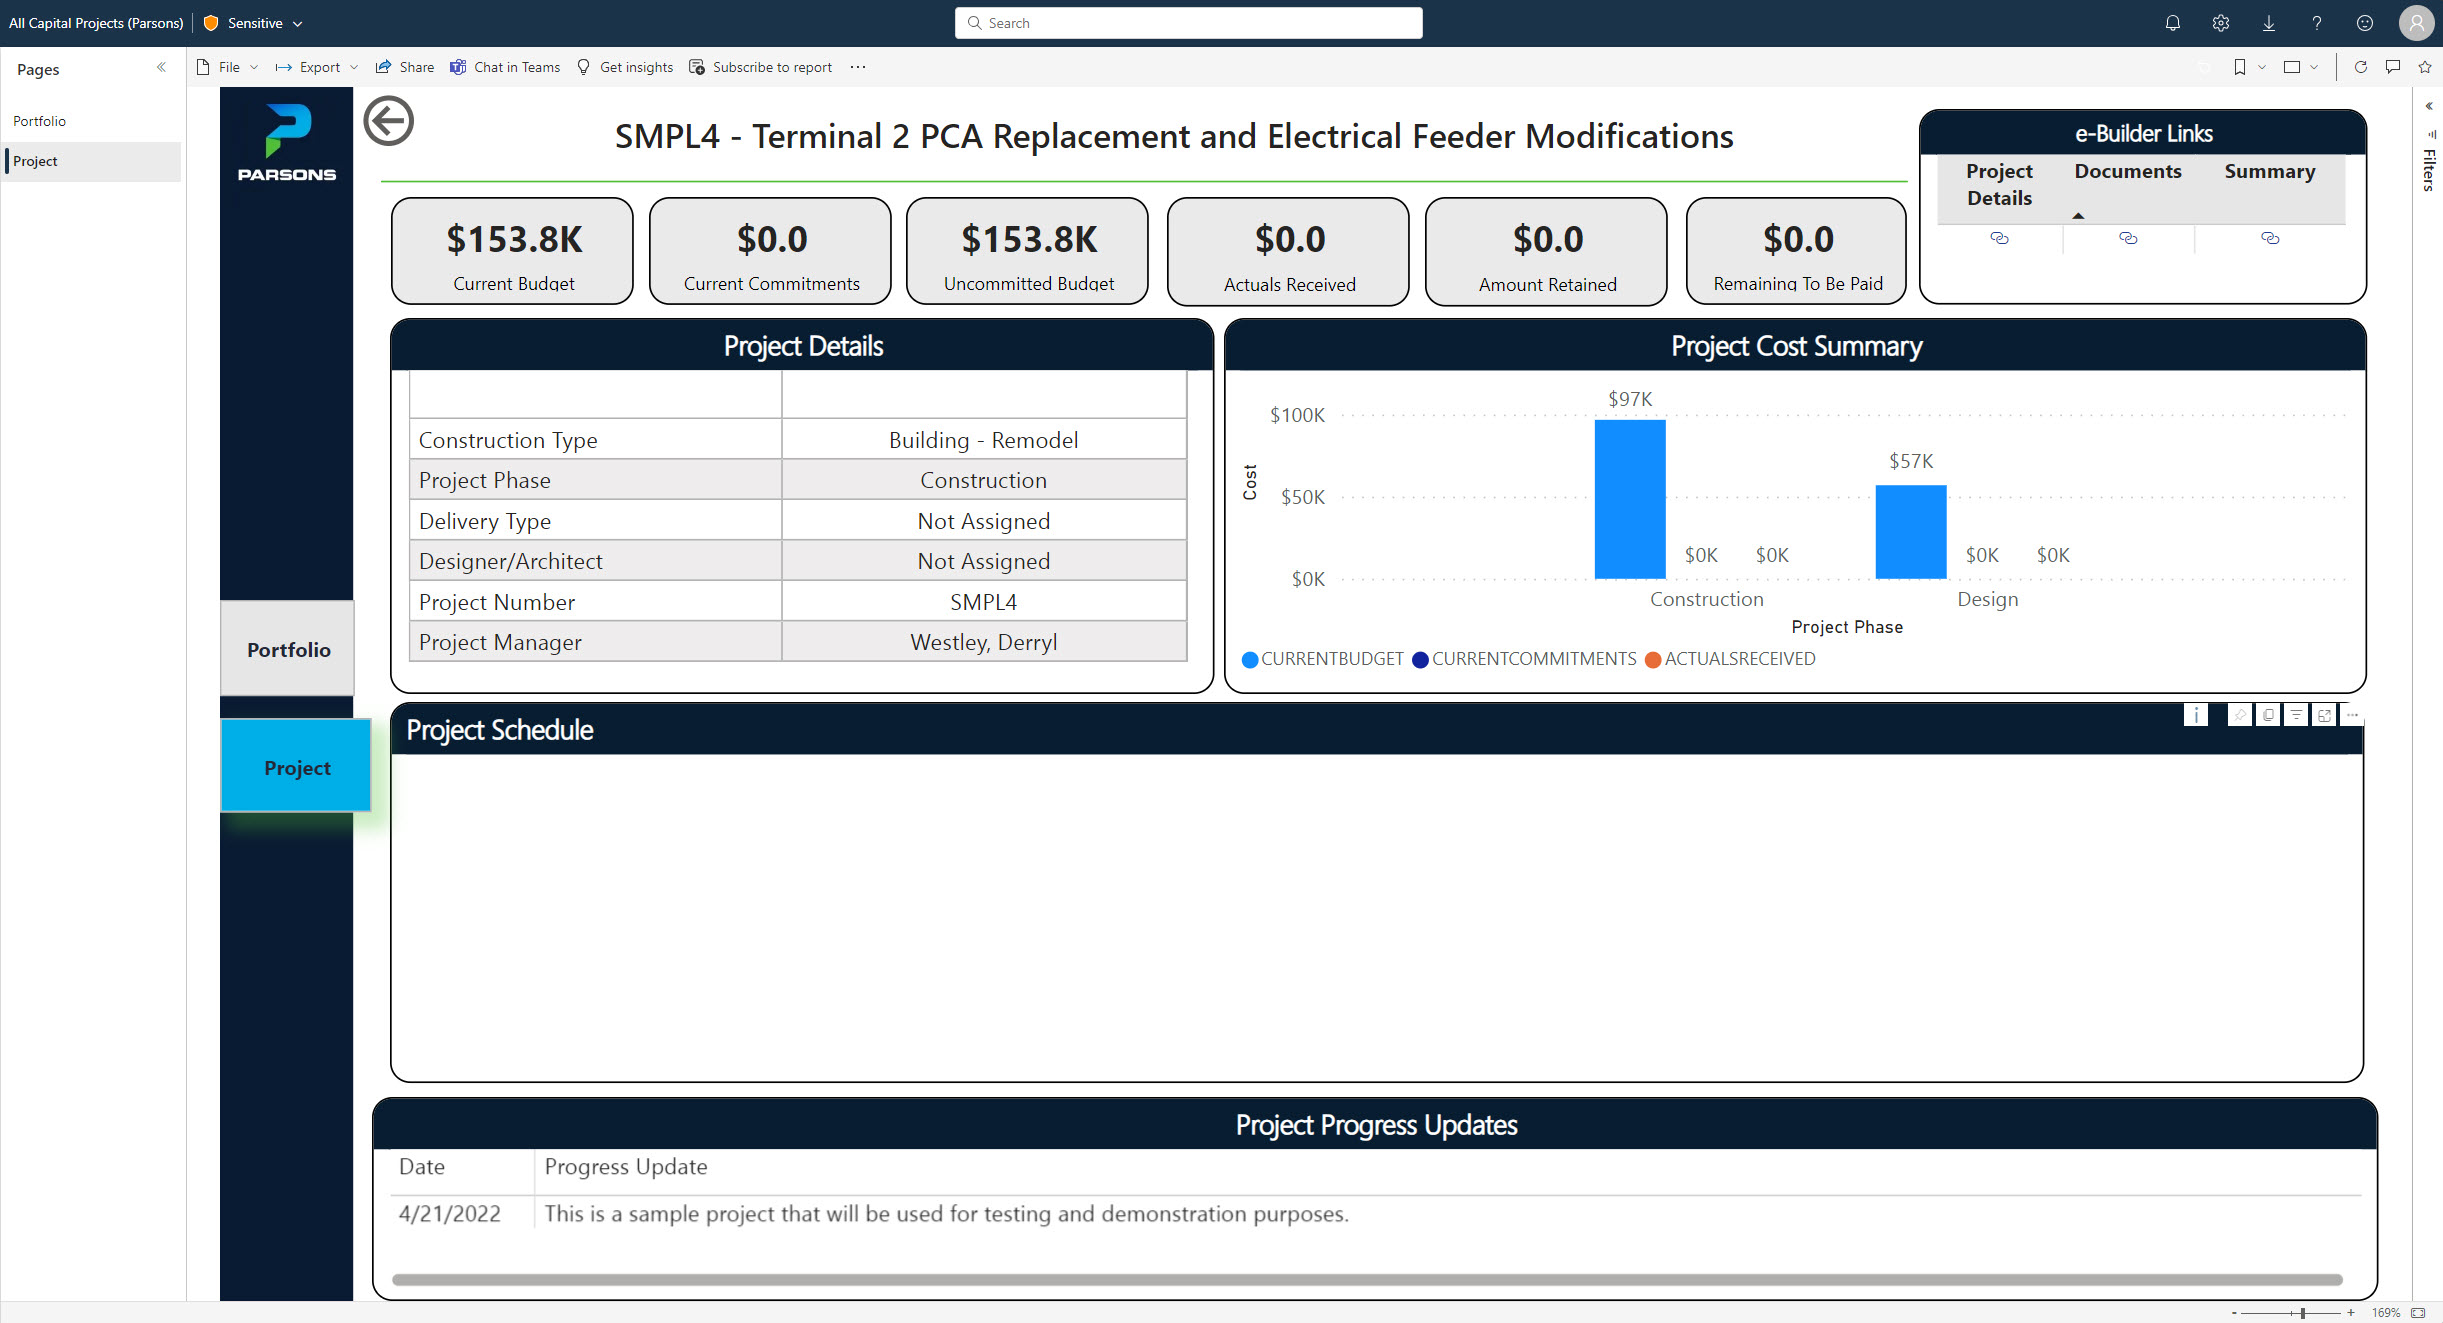Refresh the report visuals
Image resolution: width=2443 pixels, height=1323 pixels.
point(2360,67)
